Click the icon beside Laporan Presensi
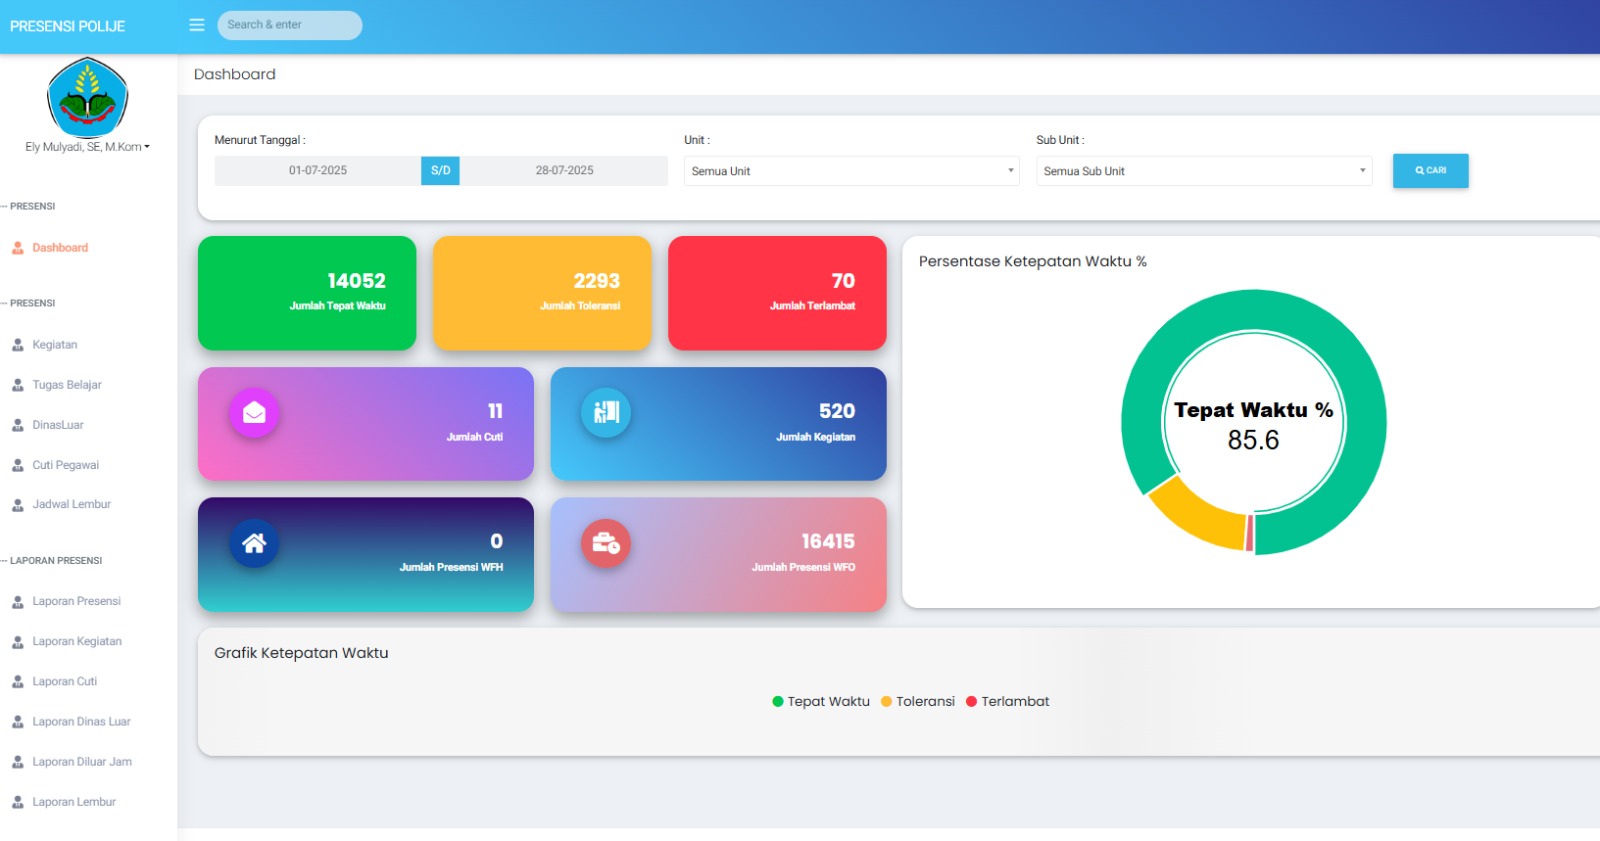Viewport: 1600px width, 841px height. pyautogui.click(x=18, y=602)
